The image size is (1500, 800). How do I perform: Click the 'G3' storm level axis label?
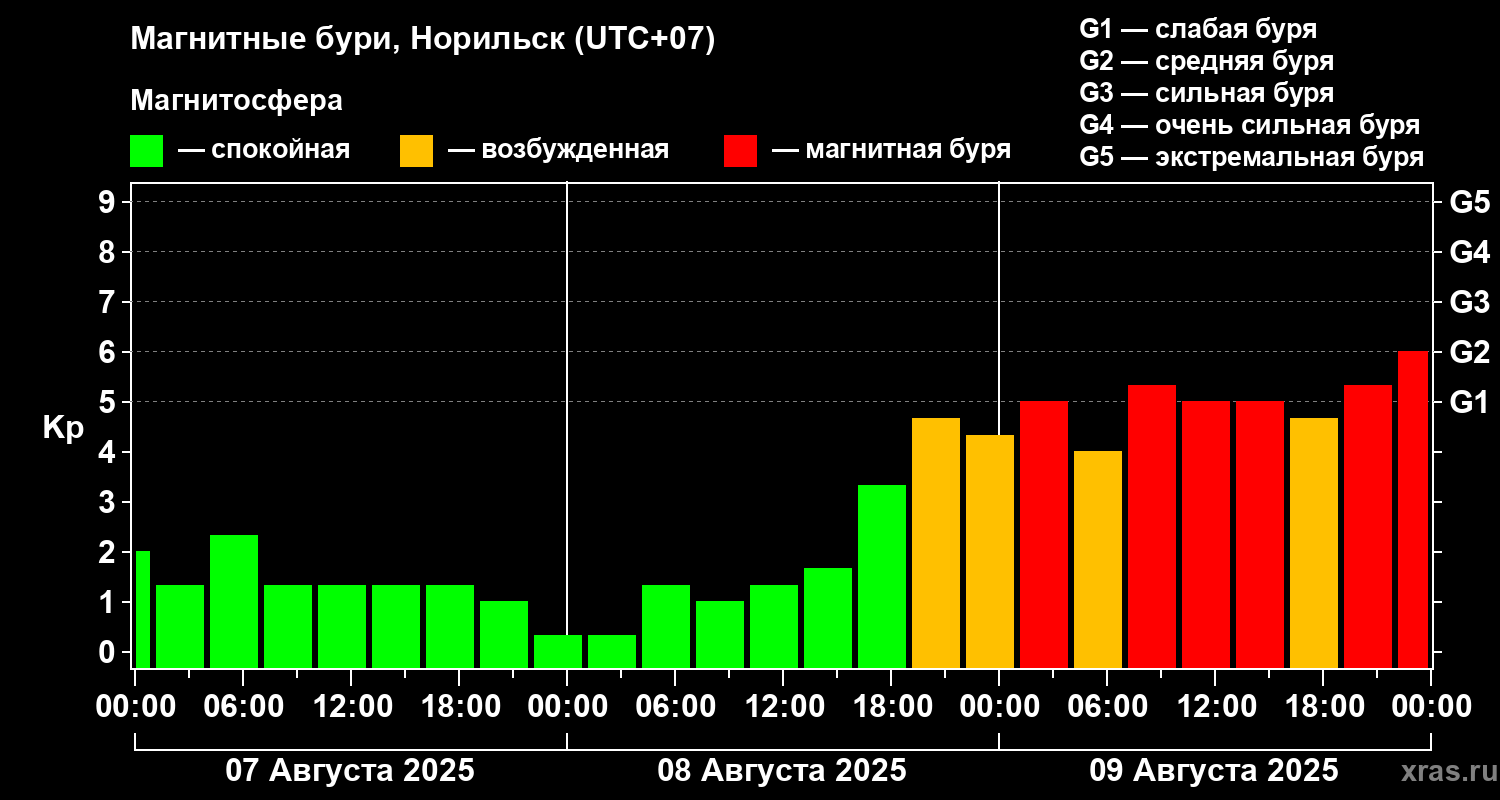point(1470,302)
